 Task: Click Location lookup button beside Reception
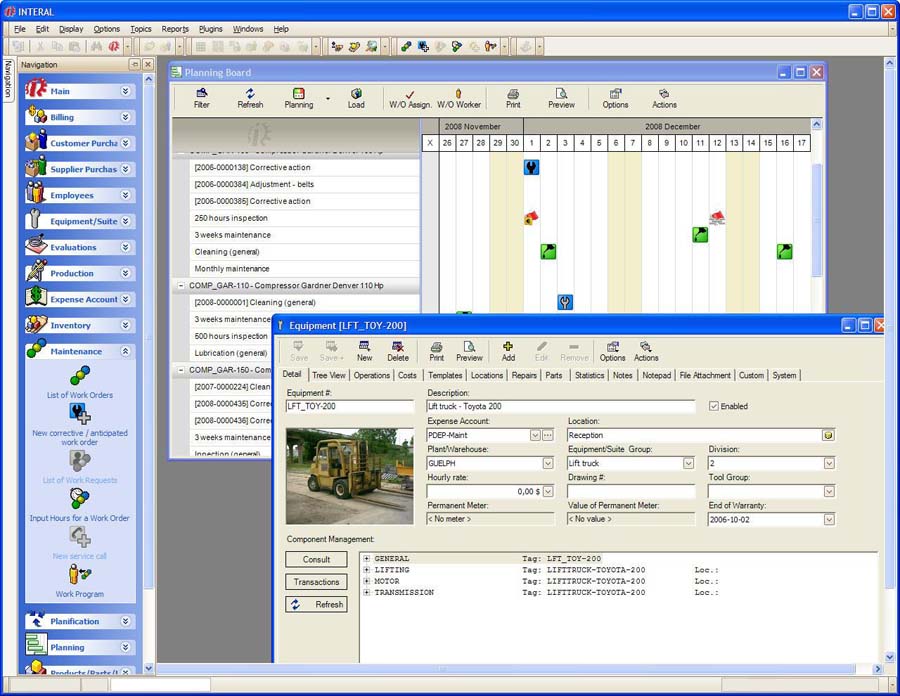(x=828, y=436)
